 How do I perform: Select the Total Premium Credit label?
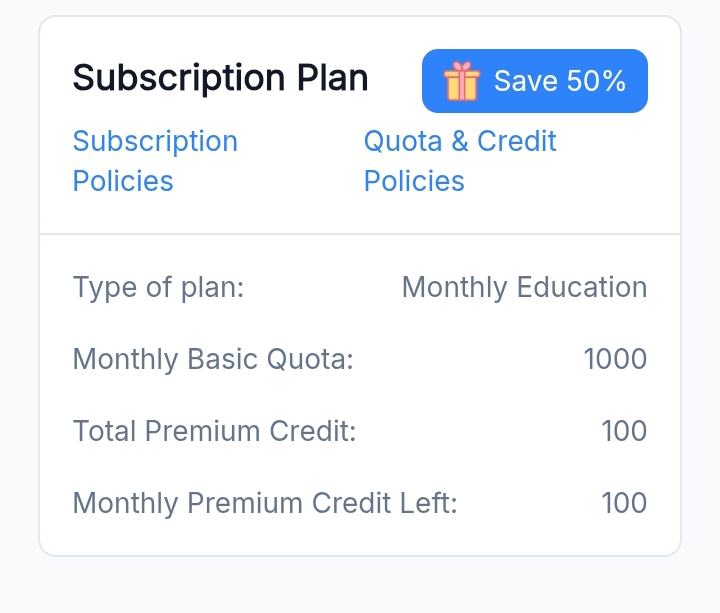214,431
